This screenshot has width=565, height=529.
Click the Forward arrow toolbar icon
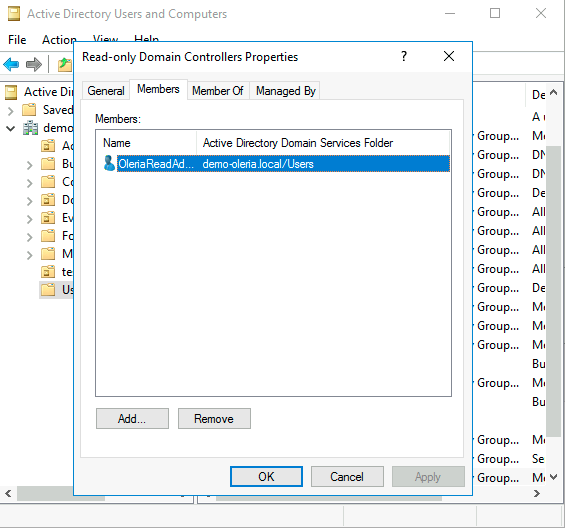click(x=34, y=65)
